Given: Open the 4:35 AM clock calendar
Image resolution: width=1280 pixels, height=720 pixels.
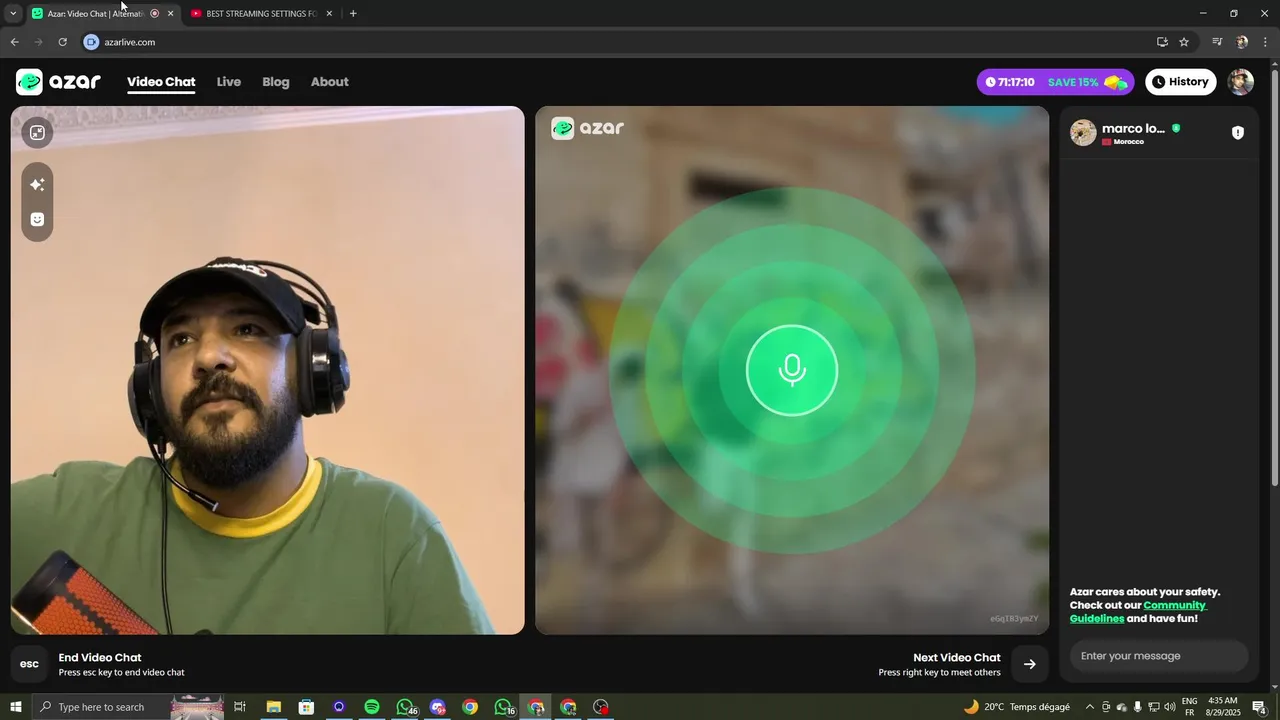Looking at the screenshot, I should 1223,707.
